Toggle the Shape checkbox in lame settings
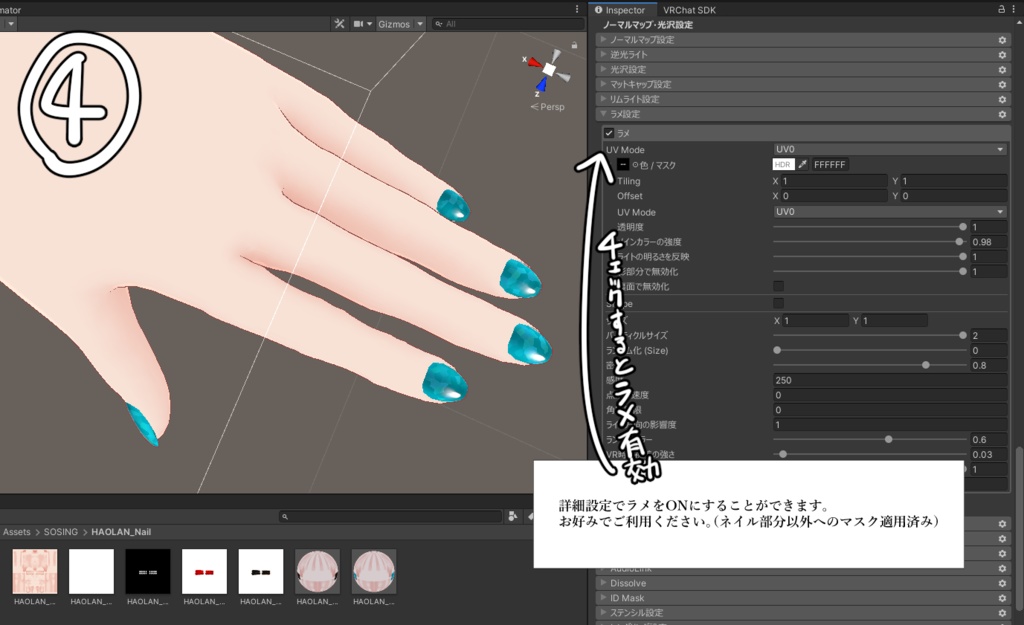Image resolution: width=1024 pixels, height=625 pixels. [x=778, y=304]
